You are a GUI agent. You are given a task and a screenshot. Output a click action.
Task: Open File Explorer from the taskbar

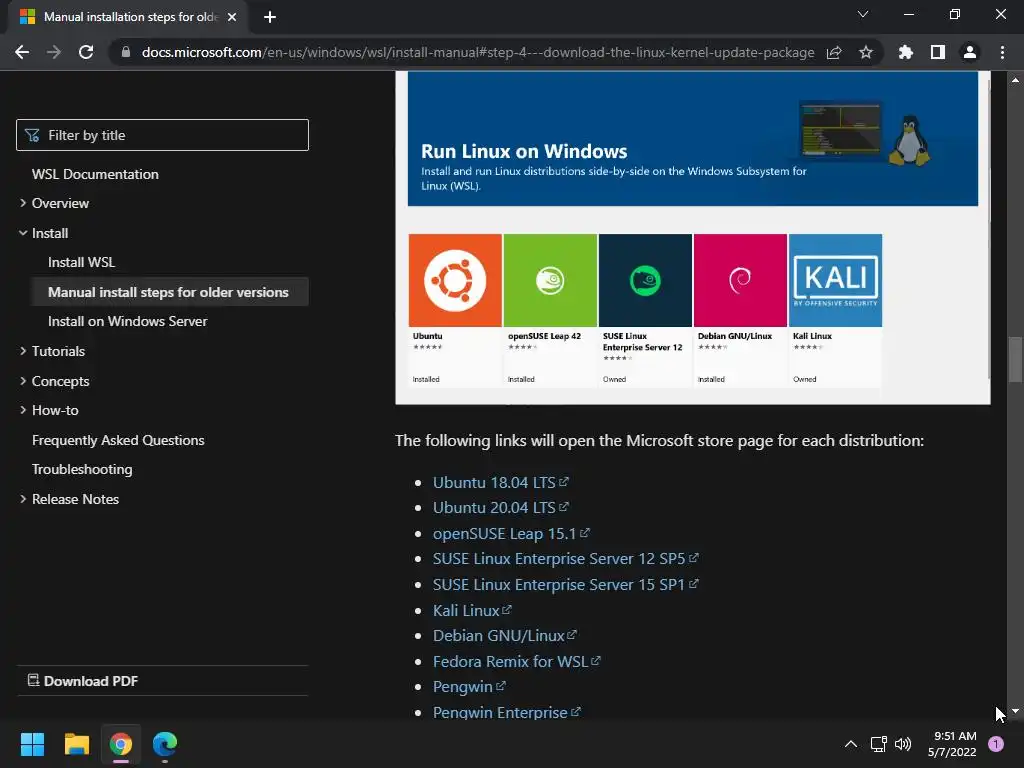(x=76, y=744)
